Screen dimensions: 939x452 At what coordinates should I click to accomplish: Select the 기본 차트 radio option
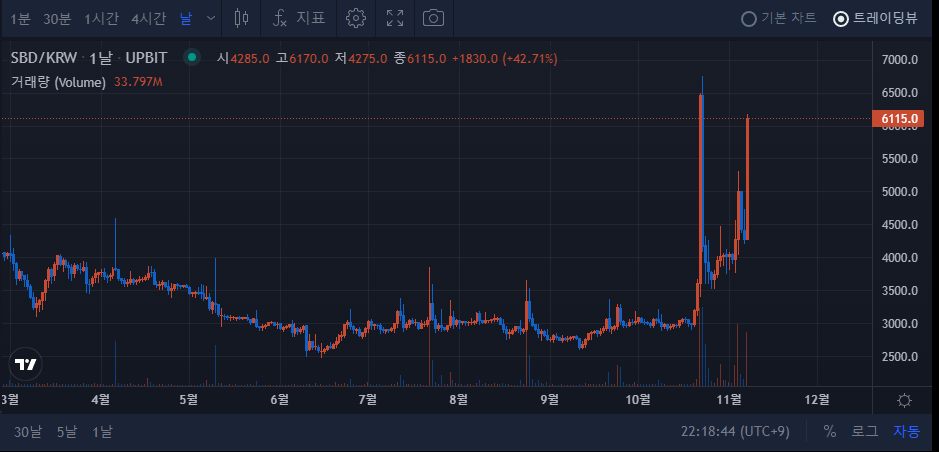coord(779,19)
